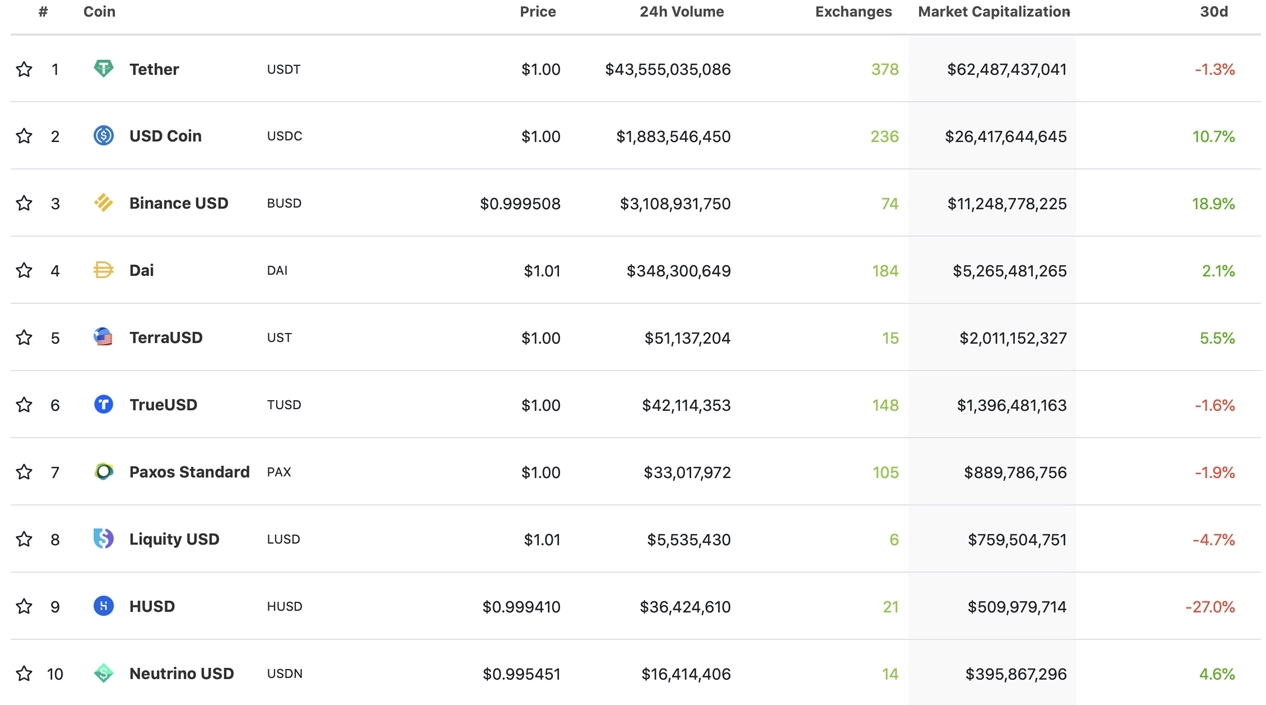Favorite USD Coin with its star

pyautogui.click(x=24, y=136)
